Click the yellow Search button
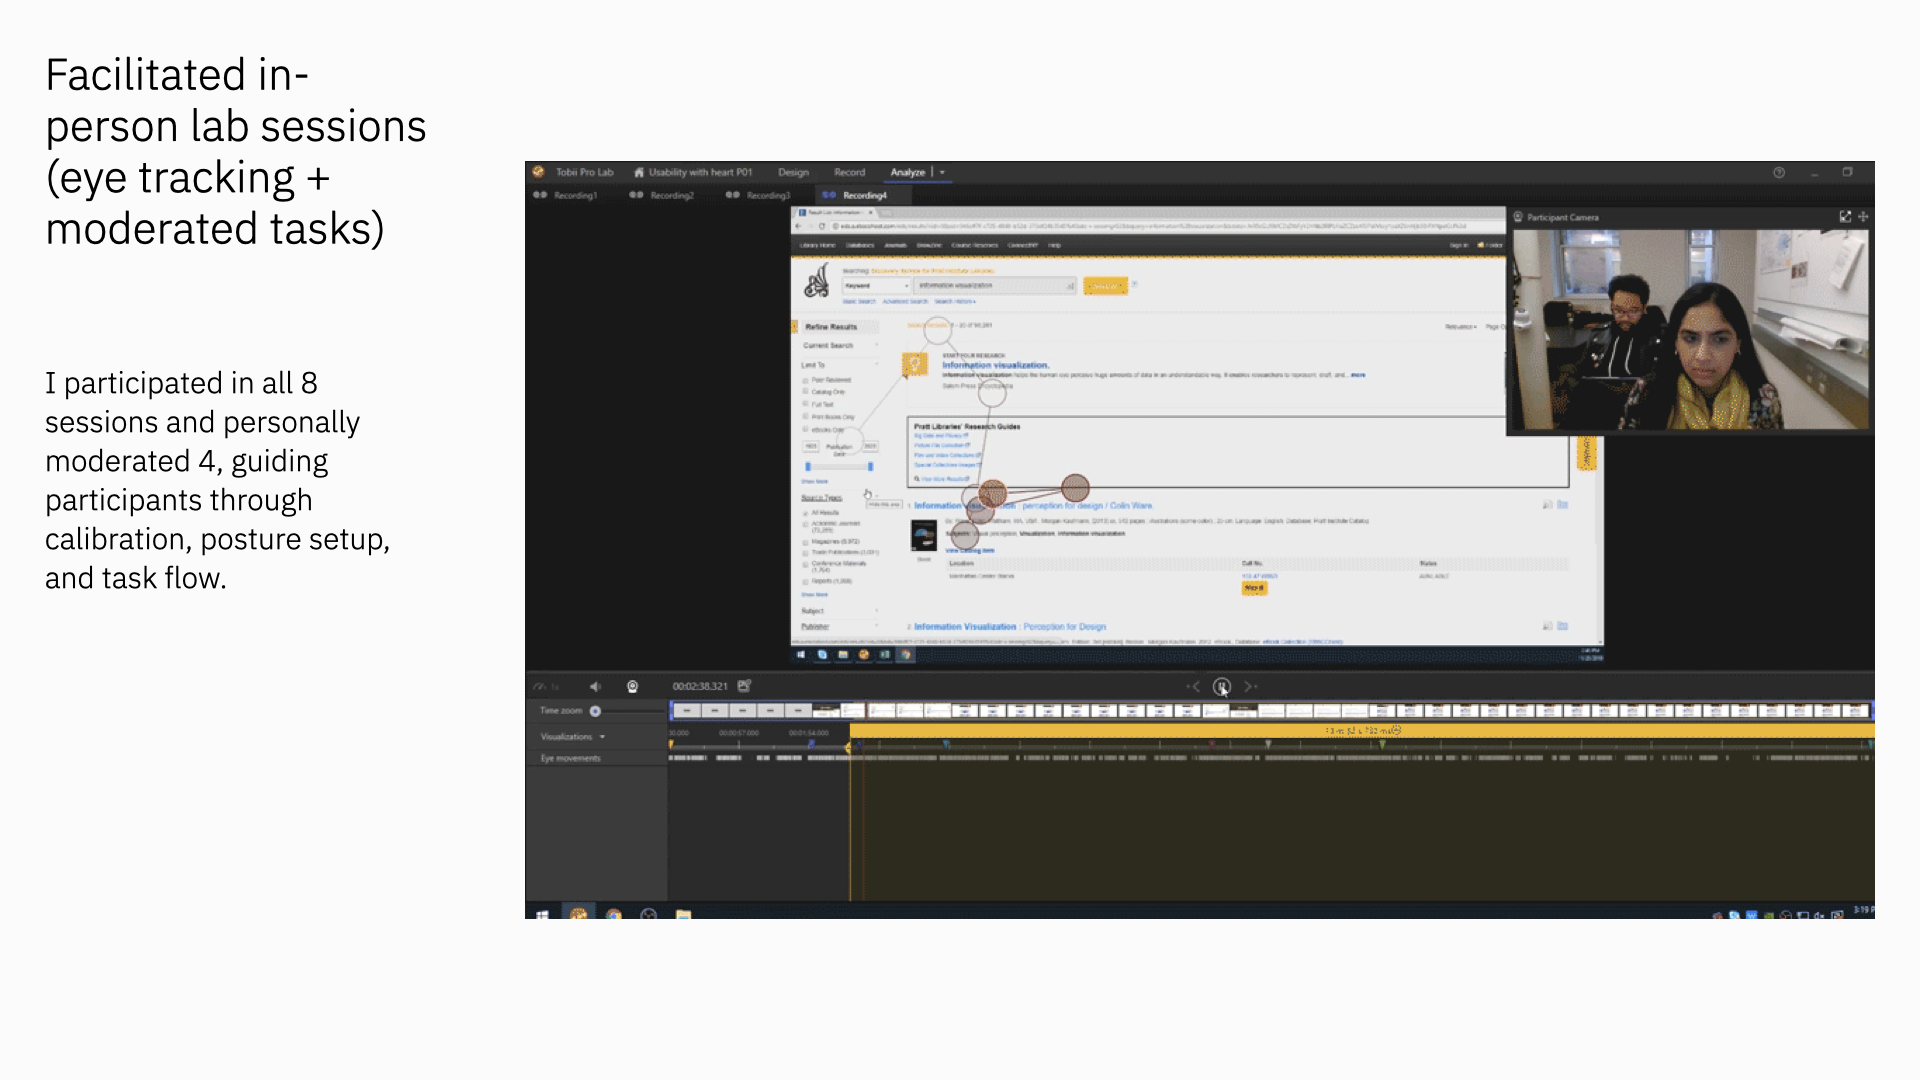Image resolution: width=1920 pixels, height=1080 pixels. point(1105,286)
